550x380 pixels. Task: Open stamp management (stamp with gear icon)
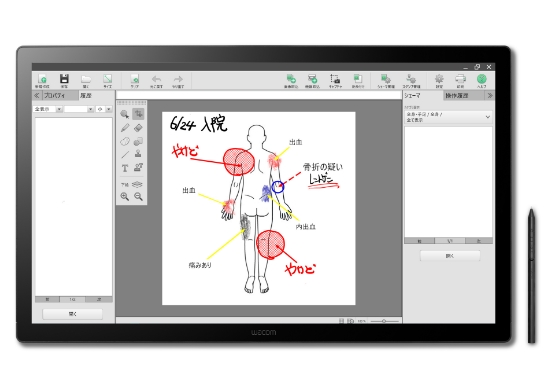click(x=411, y=80)
